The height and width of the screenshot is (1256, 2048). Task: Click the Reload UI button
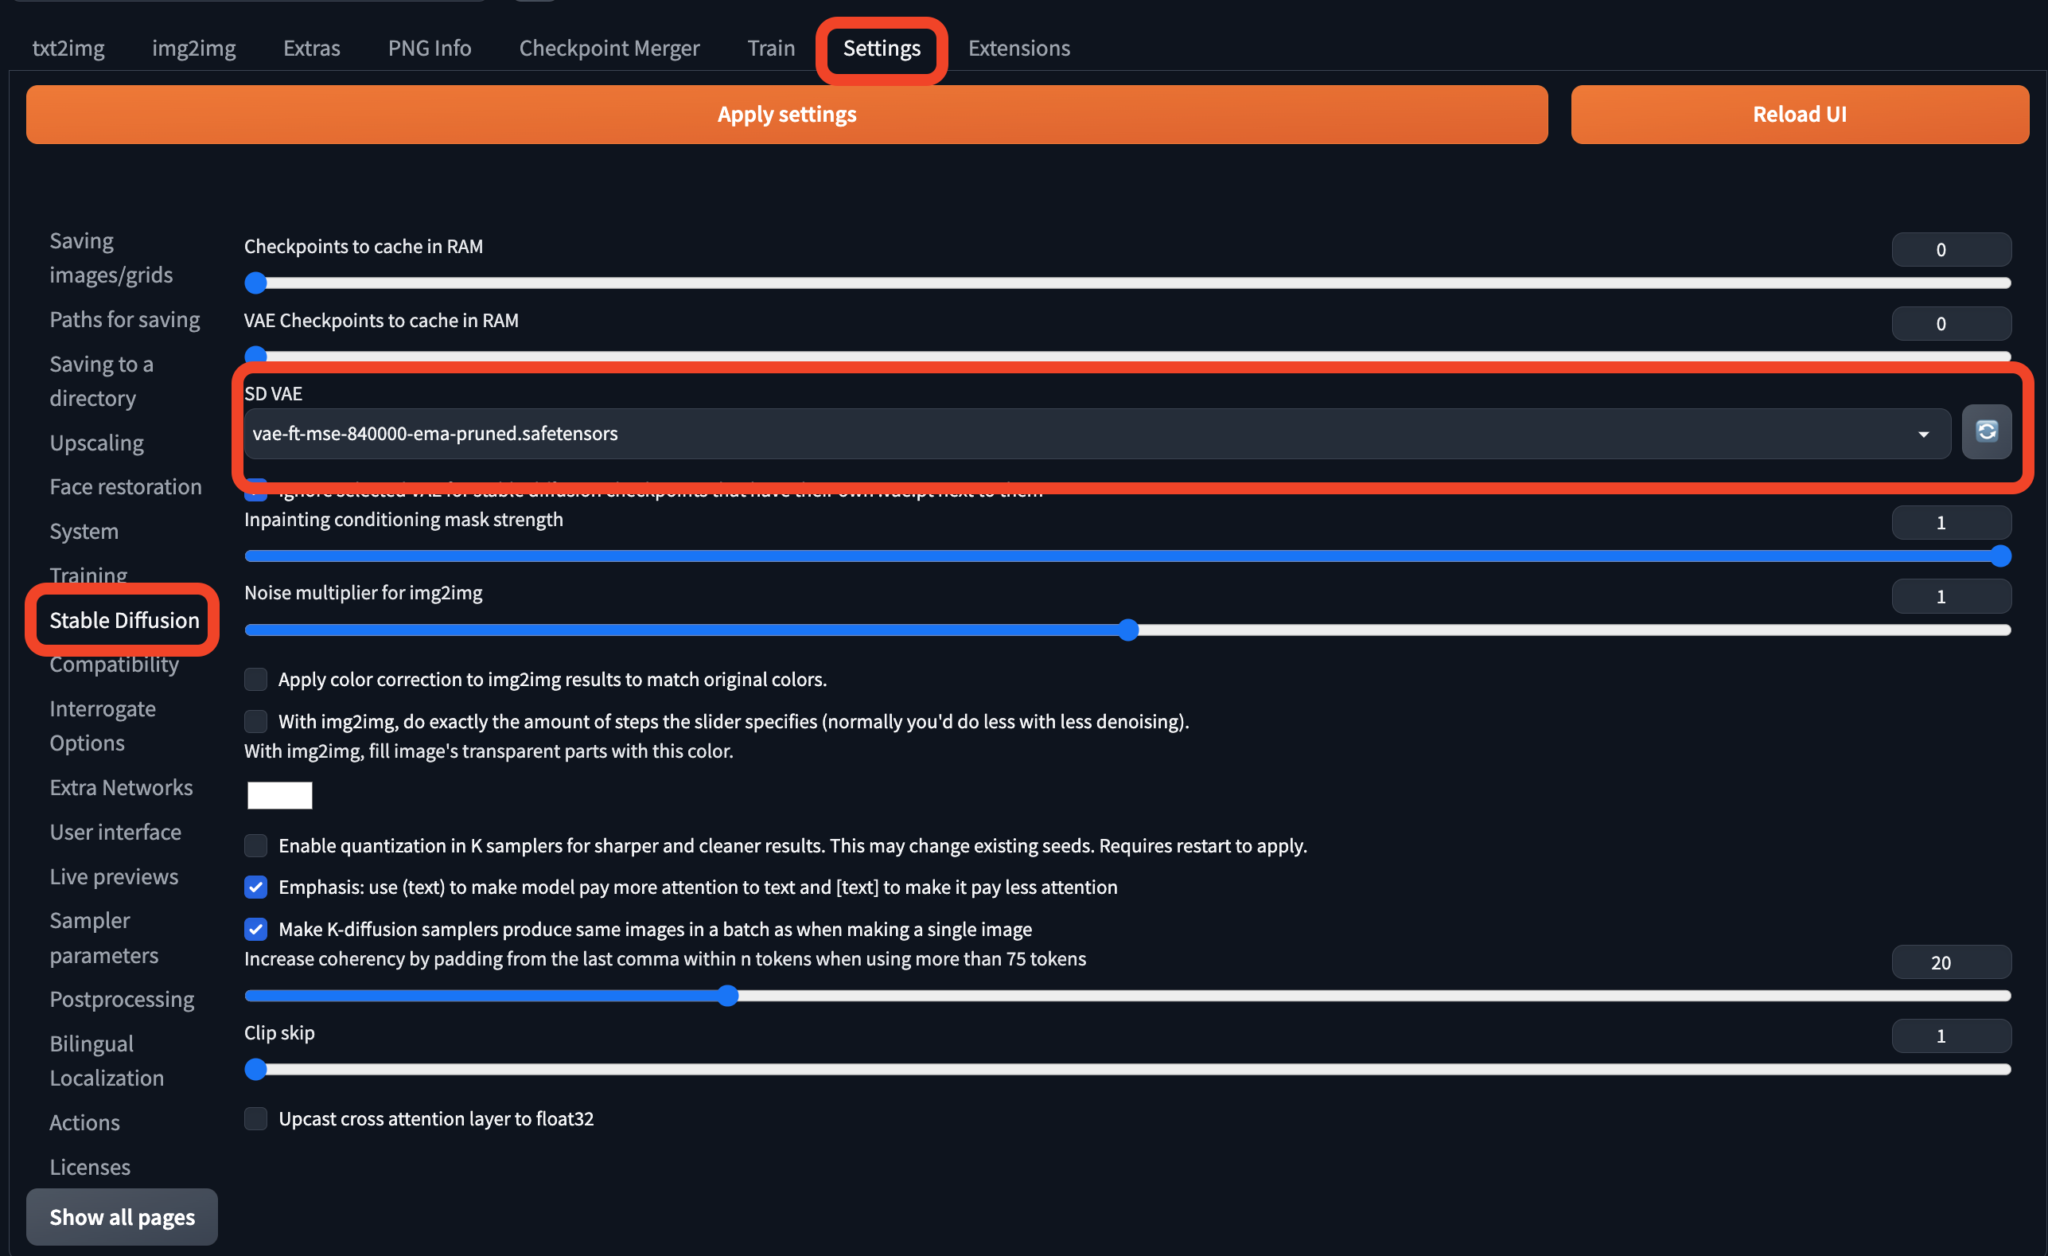click(1799, 114)
